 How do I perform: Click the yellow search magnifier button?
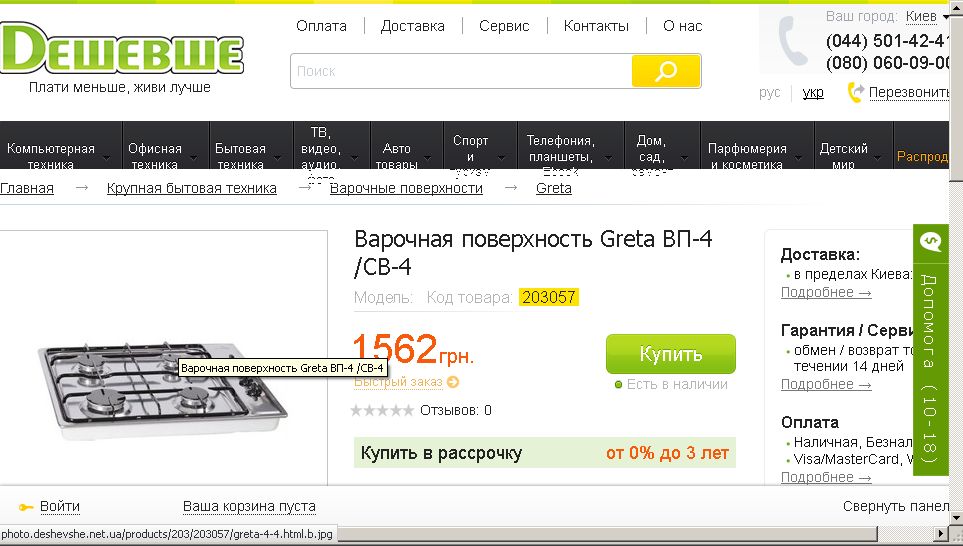pos(666,71)
